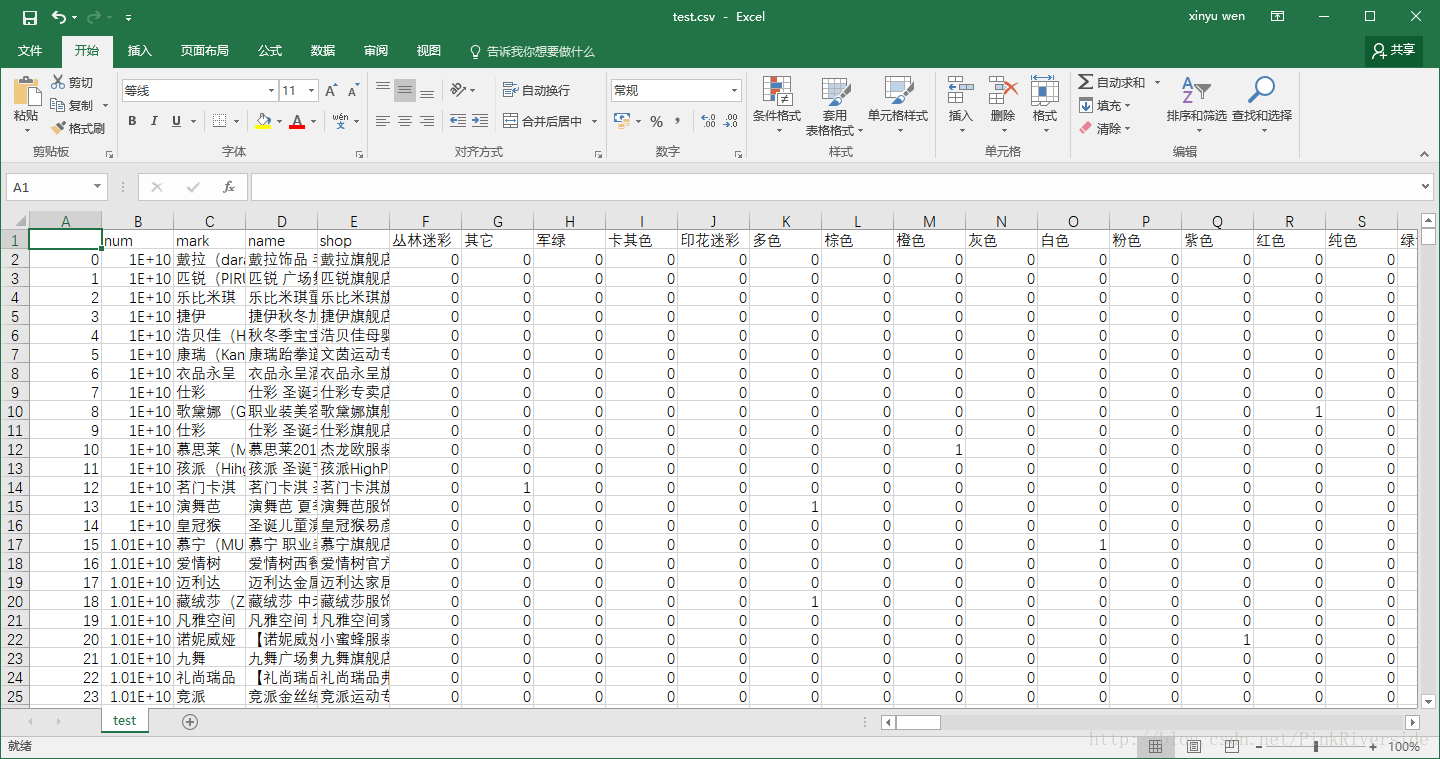Open AutoSum dropdown arrow
This screenshot has height=759, width=1440.
[1157, 83]
